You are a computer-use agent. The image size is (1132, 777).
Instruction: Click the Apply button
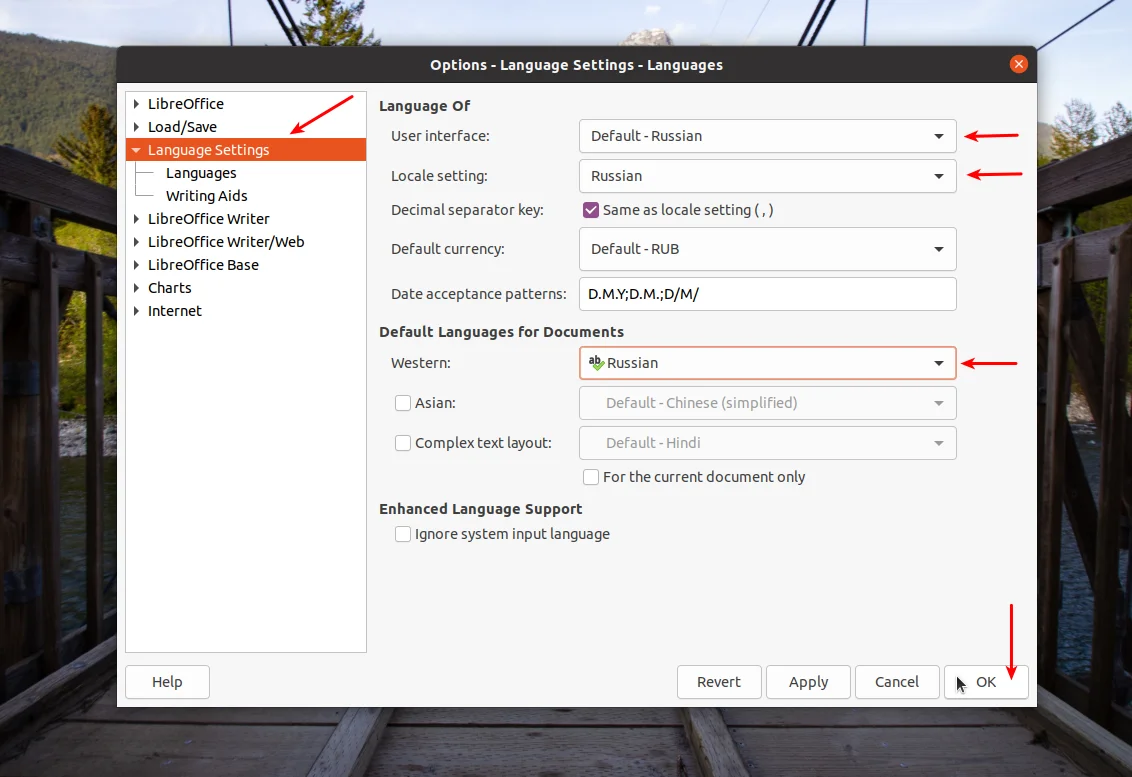click(808, 682)
